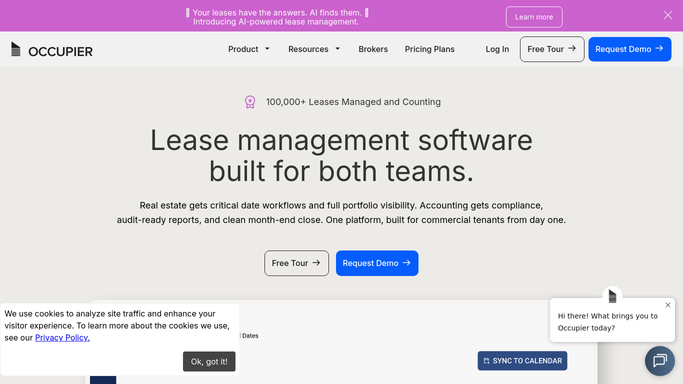Click Learn more in the purple banner
The width and height of the screenshot is (683, 384).
(x=534, y=17)
